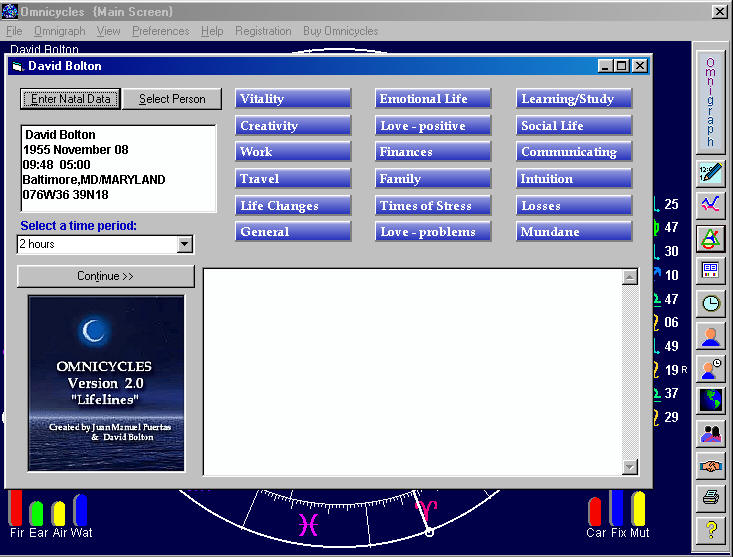
Task: Open the time period dropdown arrow
Action: [184, 244]
